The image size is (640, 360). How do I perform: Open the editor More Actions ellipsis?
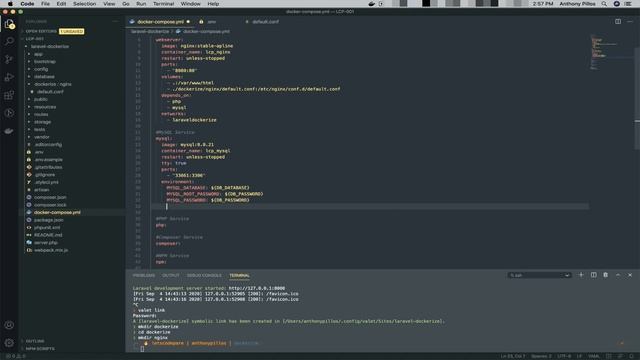[630, 22]
